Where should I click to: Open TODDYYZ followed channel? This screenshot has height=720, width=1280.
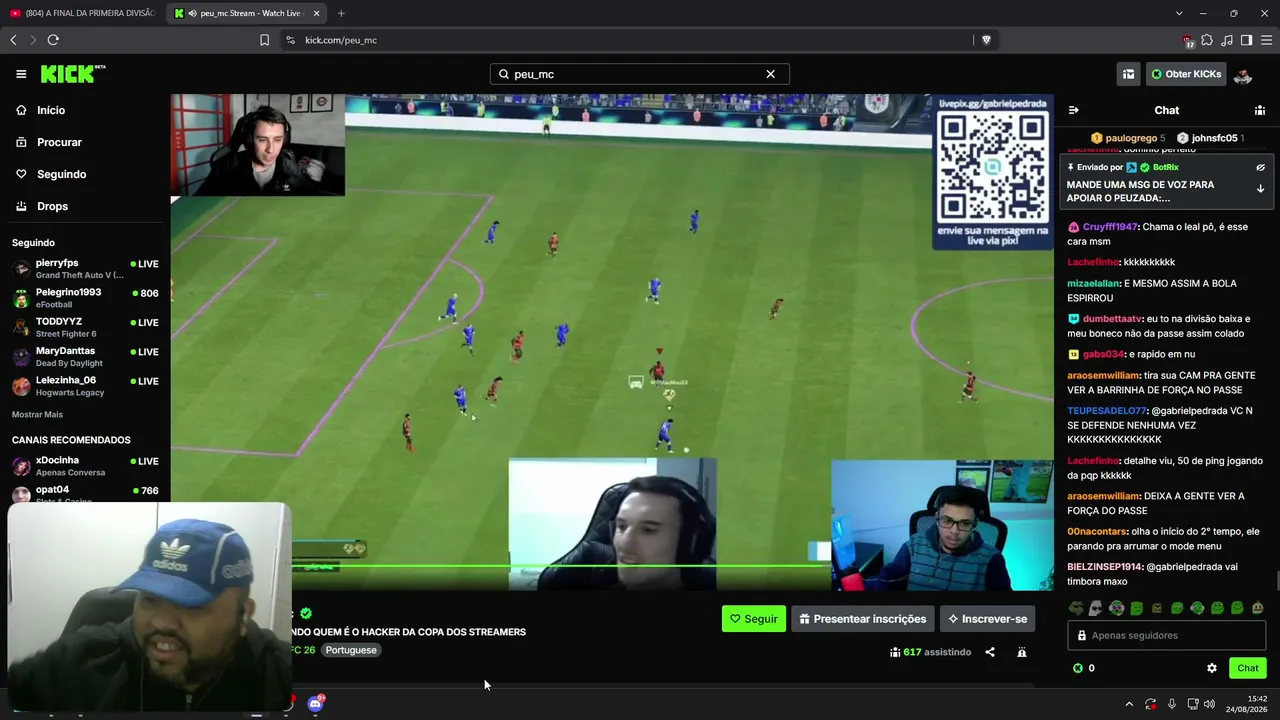pyautogui.click(x=85, y=328)
